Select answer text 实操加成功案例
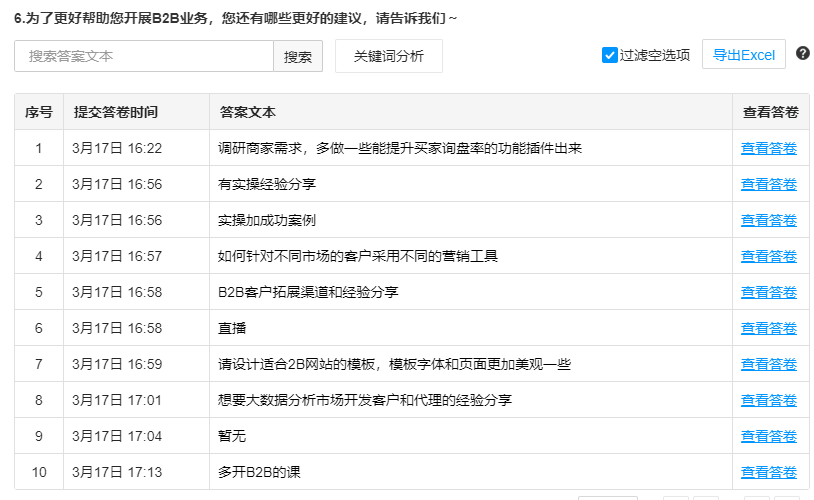This screenshot has height=500, width=814. [267, 220]
